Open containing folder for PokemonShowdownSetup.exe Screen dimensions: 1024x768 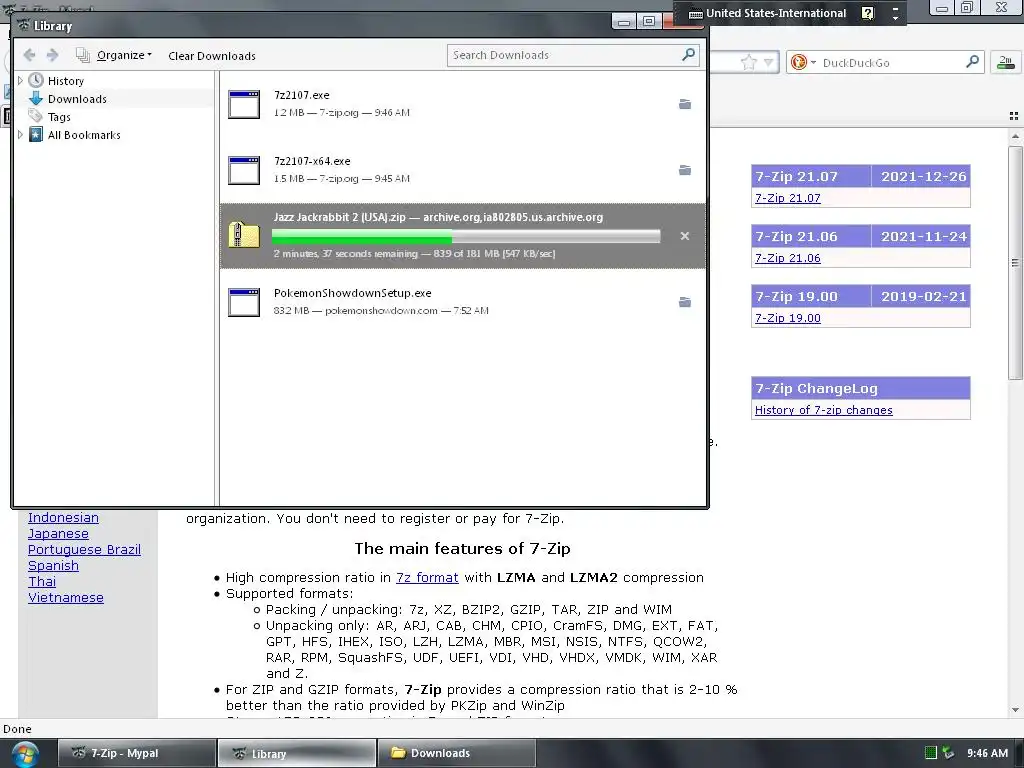684,302
